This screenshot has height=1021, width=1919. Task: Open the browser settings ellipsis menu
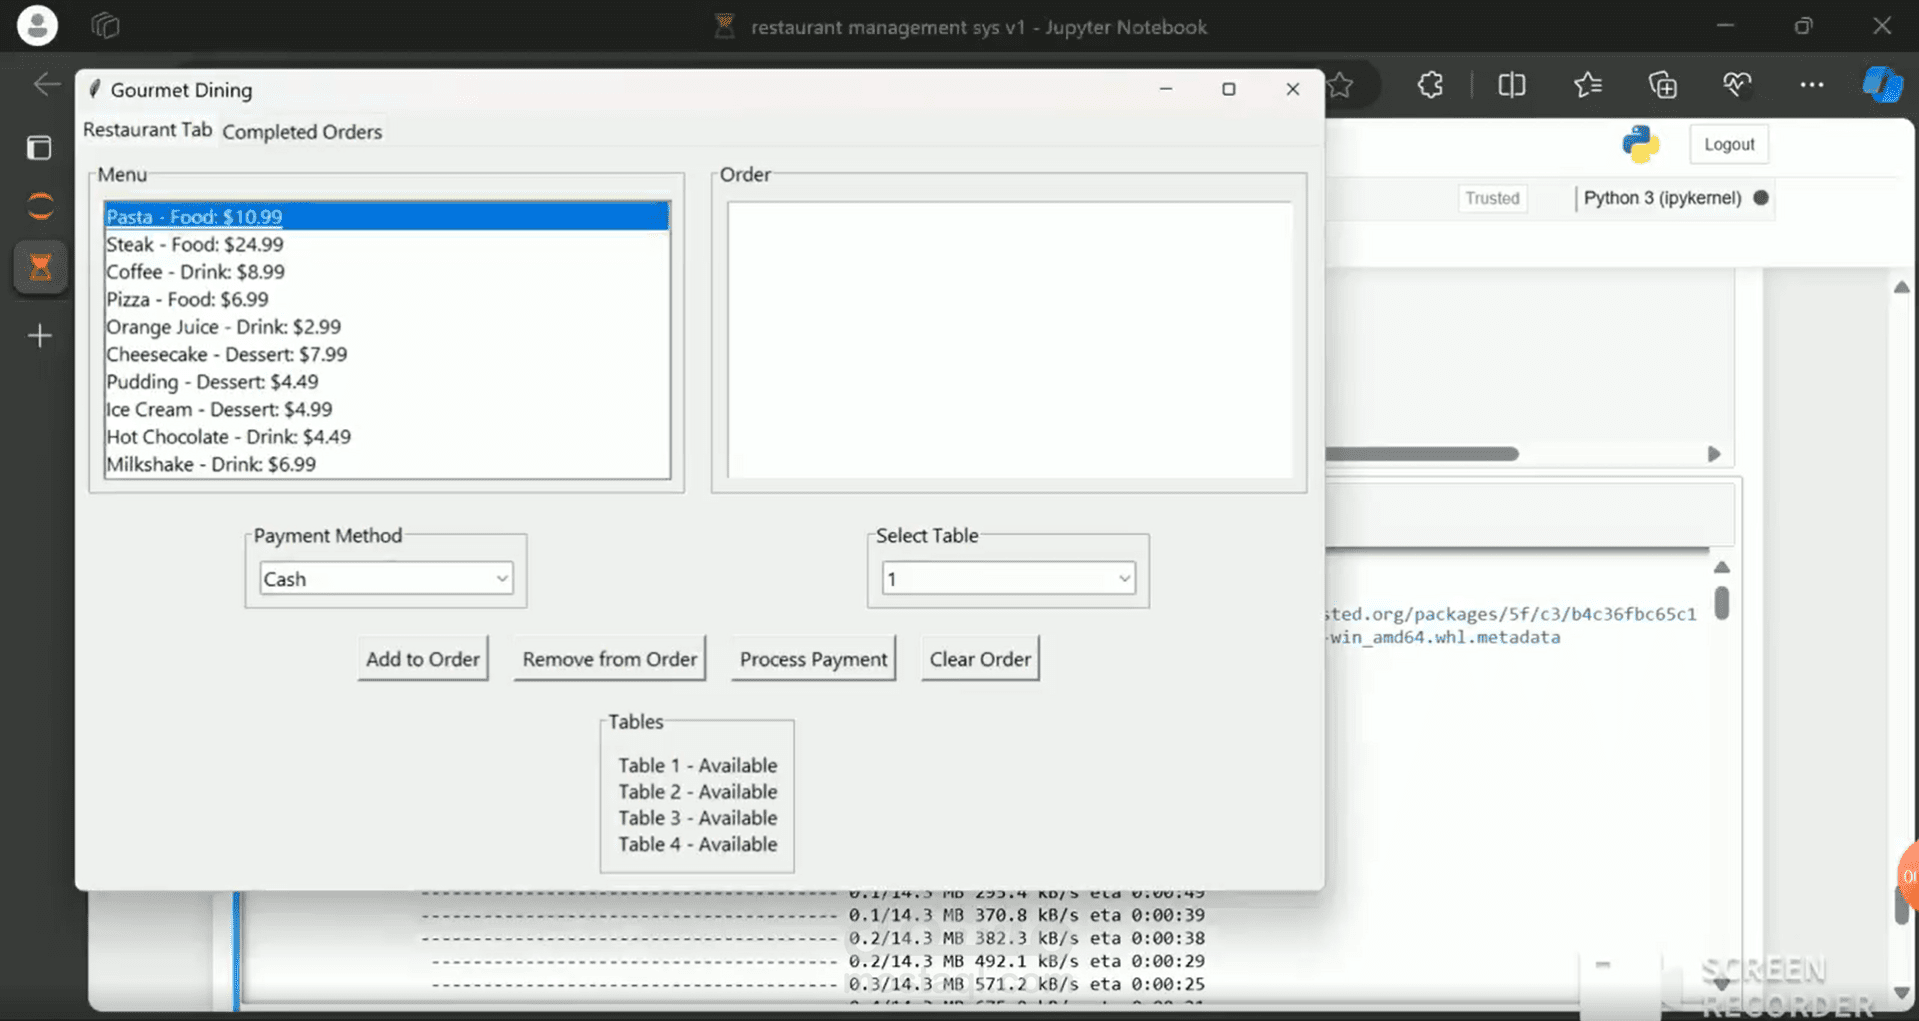1812,85
